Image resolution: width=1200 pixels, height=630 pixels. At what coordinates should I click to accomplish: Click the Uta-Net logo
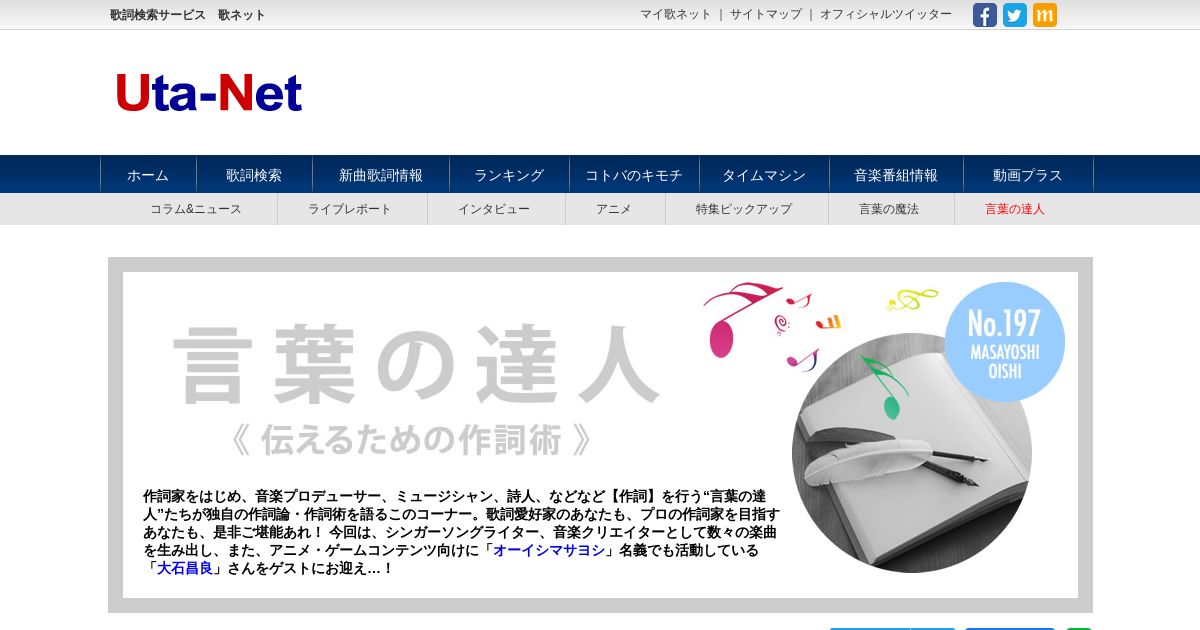point(208,93)
